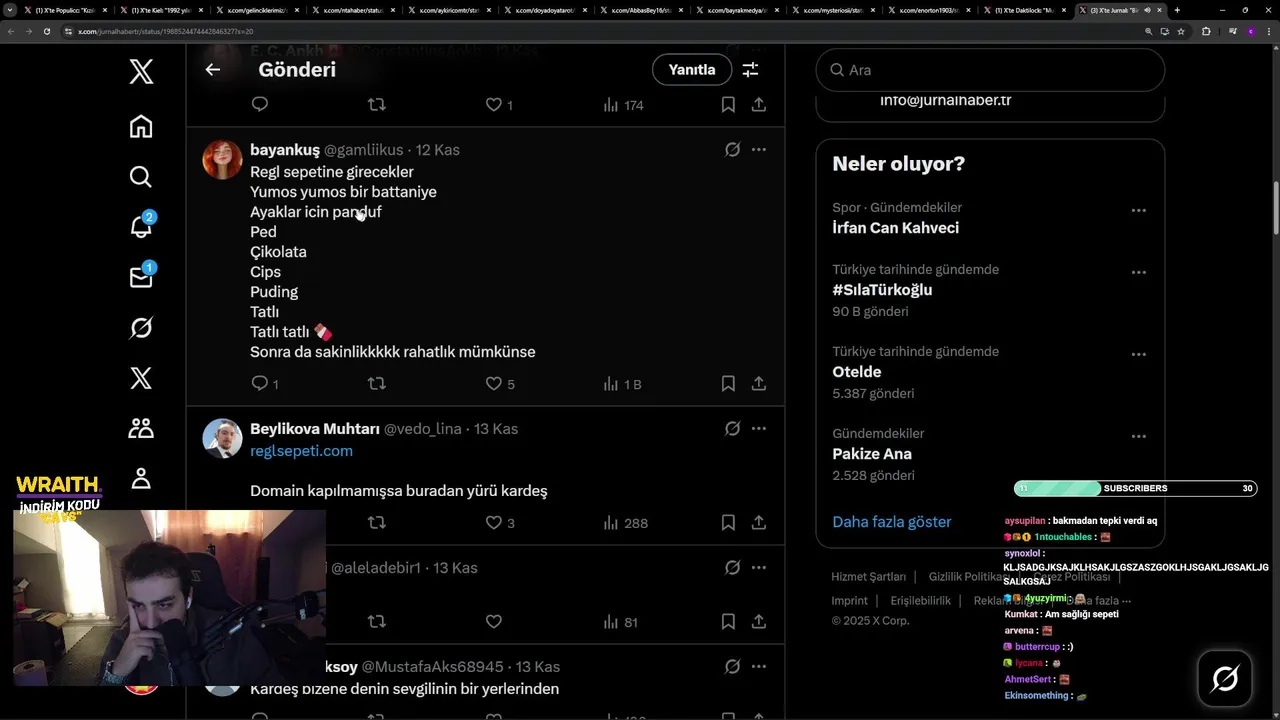The height and width of the screenshot is (720, 1280).
Task: Open @vedo_lina profile handle
Action: coord(422,429)
